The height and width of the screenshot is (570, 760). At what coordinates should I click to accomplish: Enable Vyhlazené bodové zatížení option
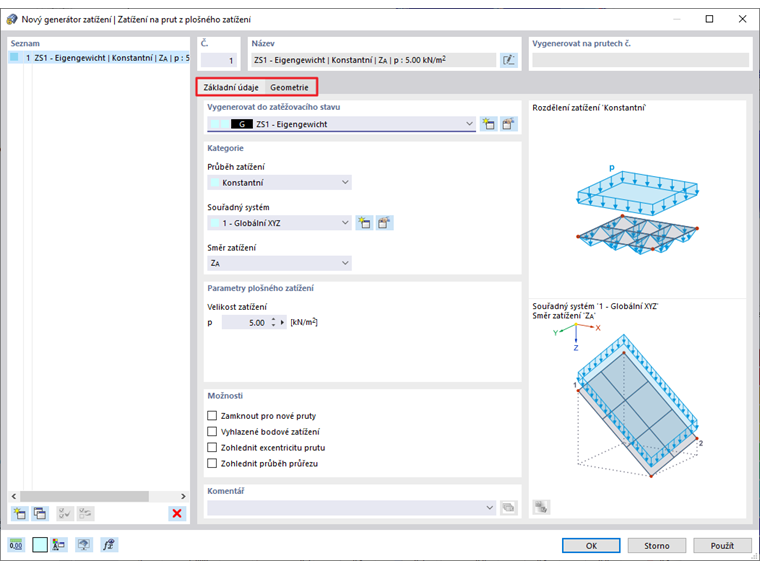[x=212, y=431]
